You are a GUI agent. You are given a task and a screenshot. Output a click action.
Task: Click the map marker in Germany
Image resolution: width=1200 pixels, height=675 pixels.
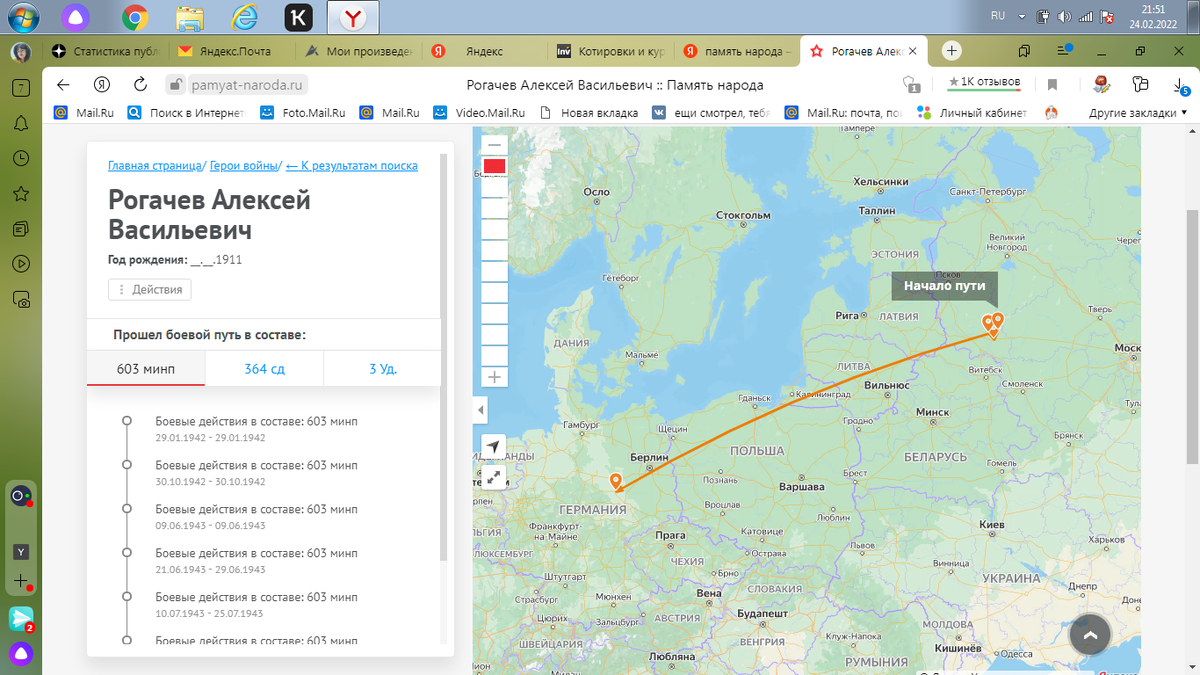point(615,483)
